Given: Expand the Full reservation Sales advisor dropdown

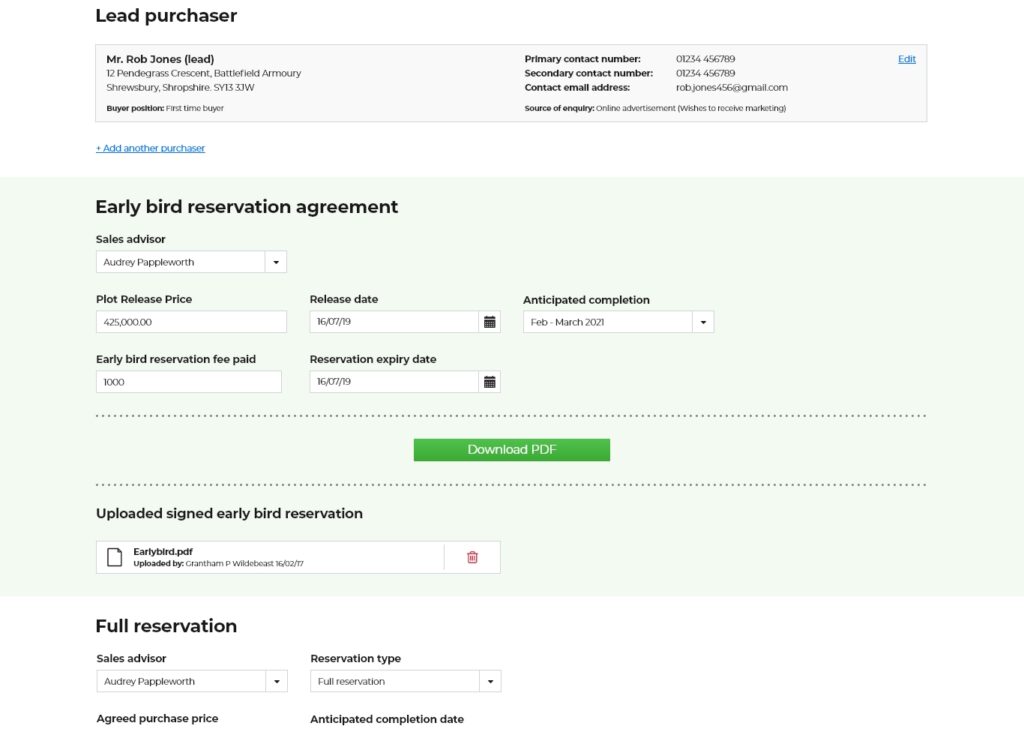Looking at the screenshot, I should click(x=276, y=682).
